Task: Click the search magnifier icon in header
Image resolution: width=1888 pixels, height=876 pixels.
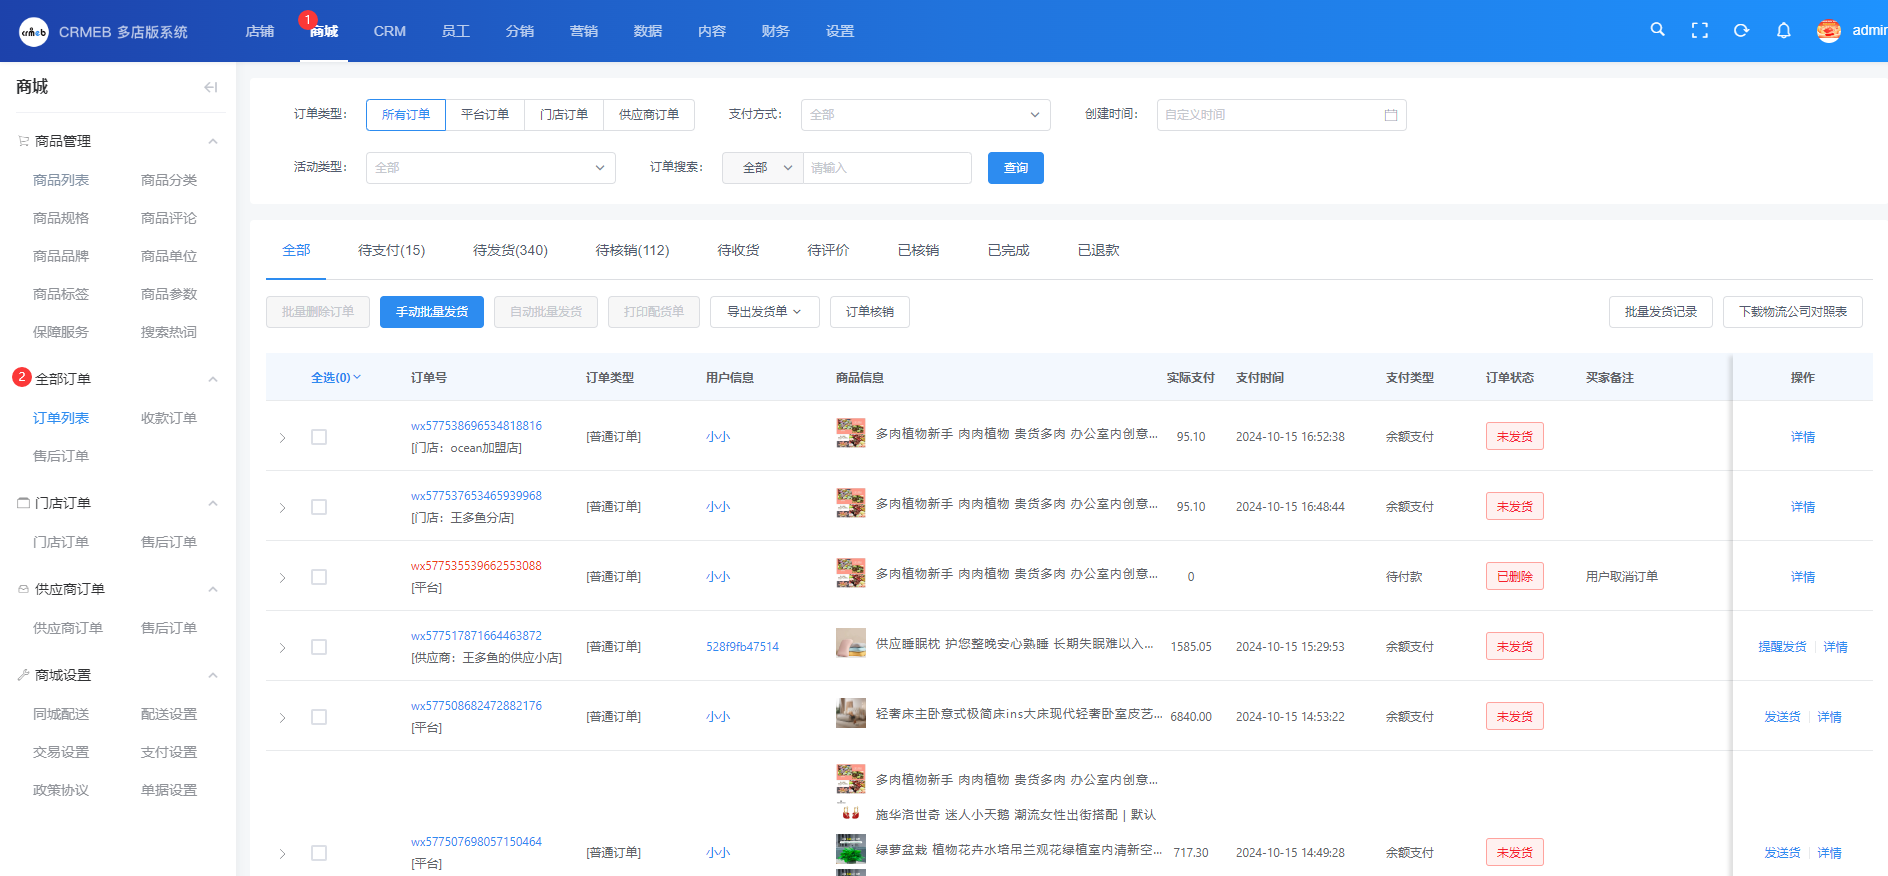Action: (1657, 30)
